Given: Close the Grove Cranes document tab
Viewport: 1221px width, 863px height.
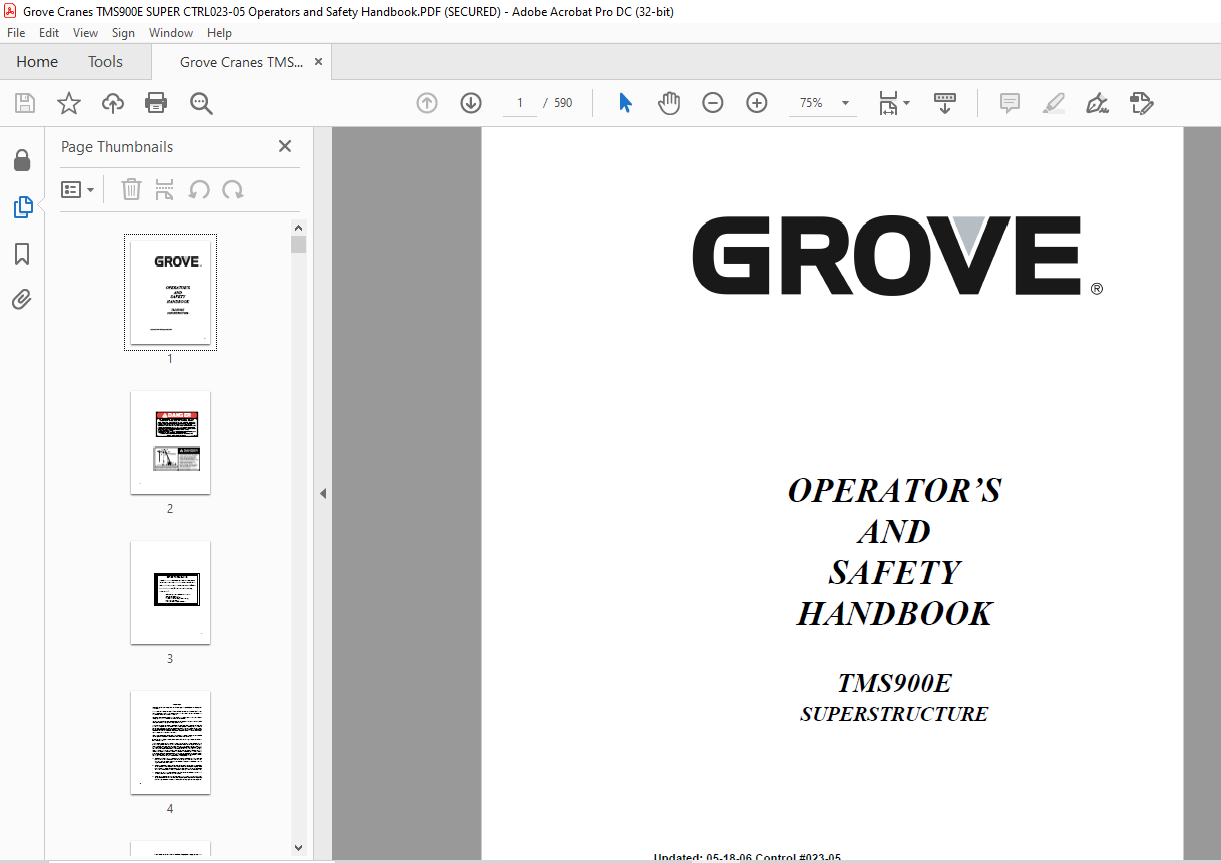Looking at the screenshot, I should tap(318, 62).
